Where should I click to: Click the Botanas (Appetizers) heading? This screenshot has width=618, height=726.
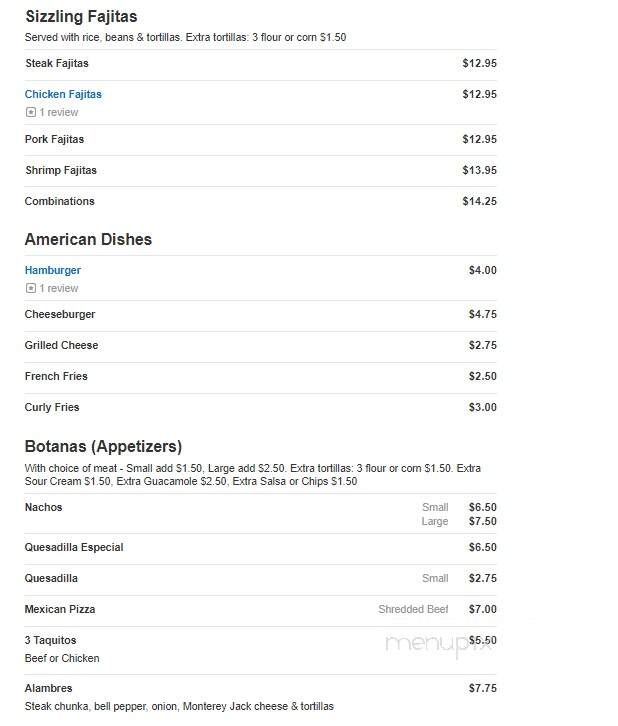pos(103,446)
